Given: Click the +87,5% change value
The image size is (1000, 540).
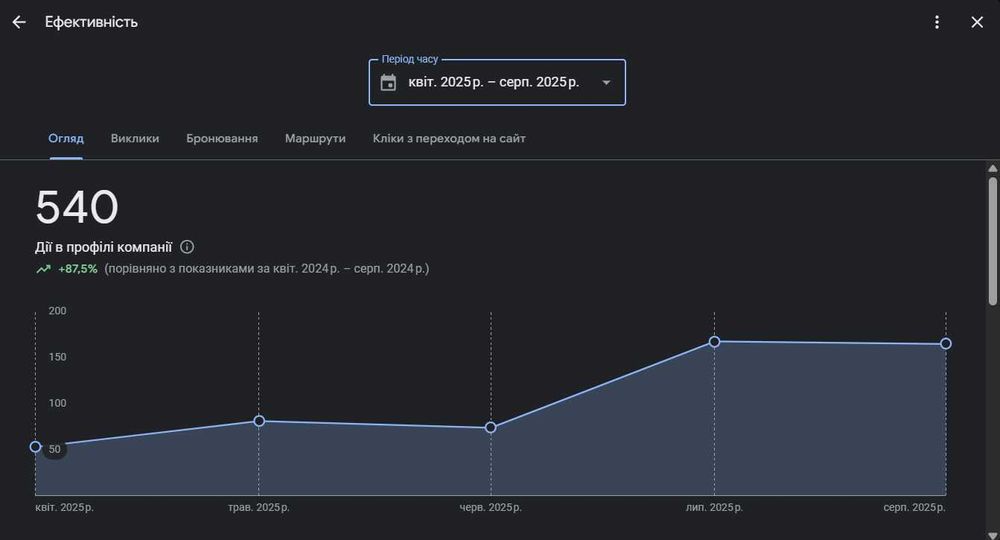Looking at the screenshot, I should (x=78, y=269).
